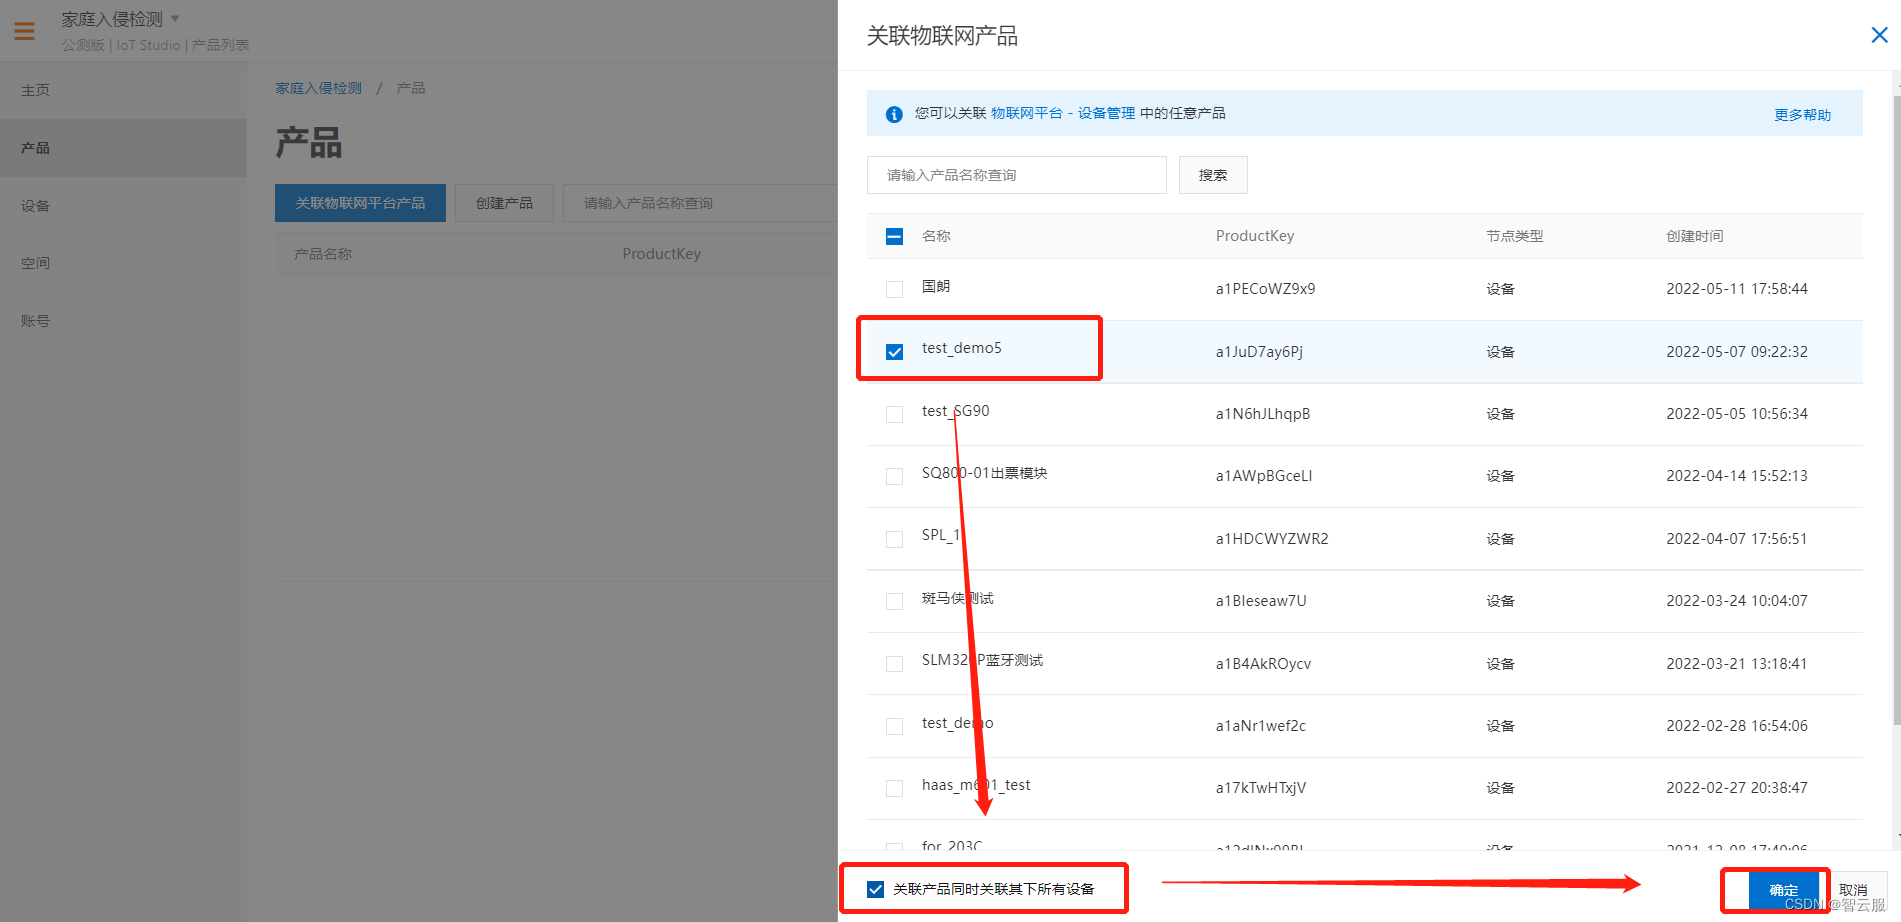Viewport: 1901px width, 922px height.
Task: Close the 关联物联网产品 panel
Action: point(1879,35)
